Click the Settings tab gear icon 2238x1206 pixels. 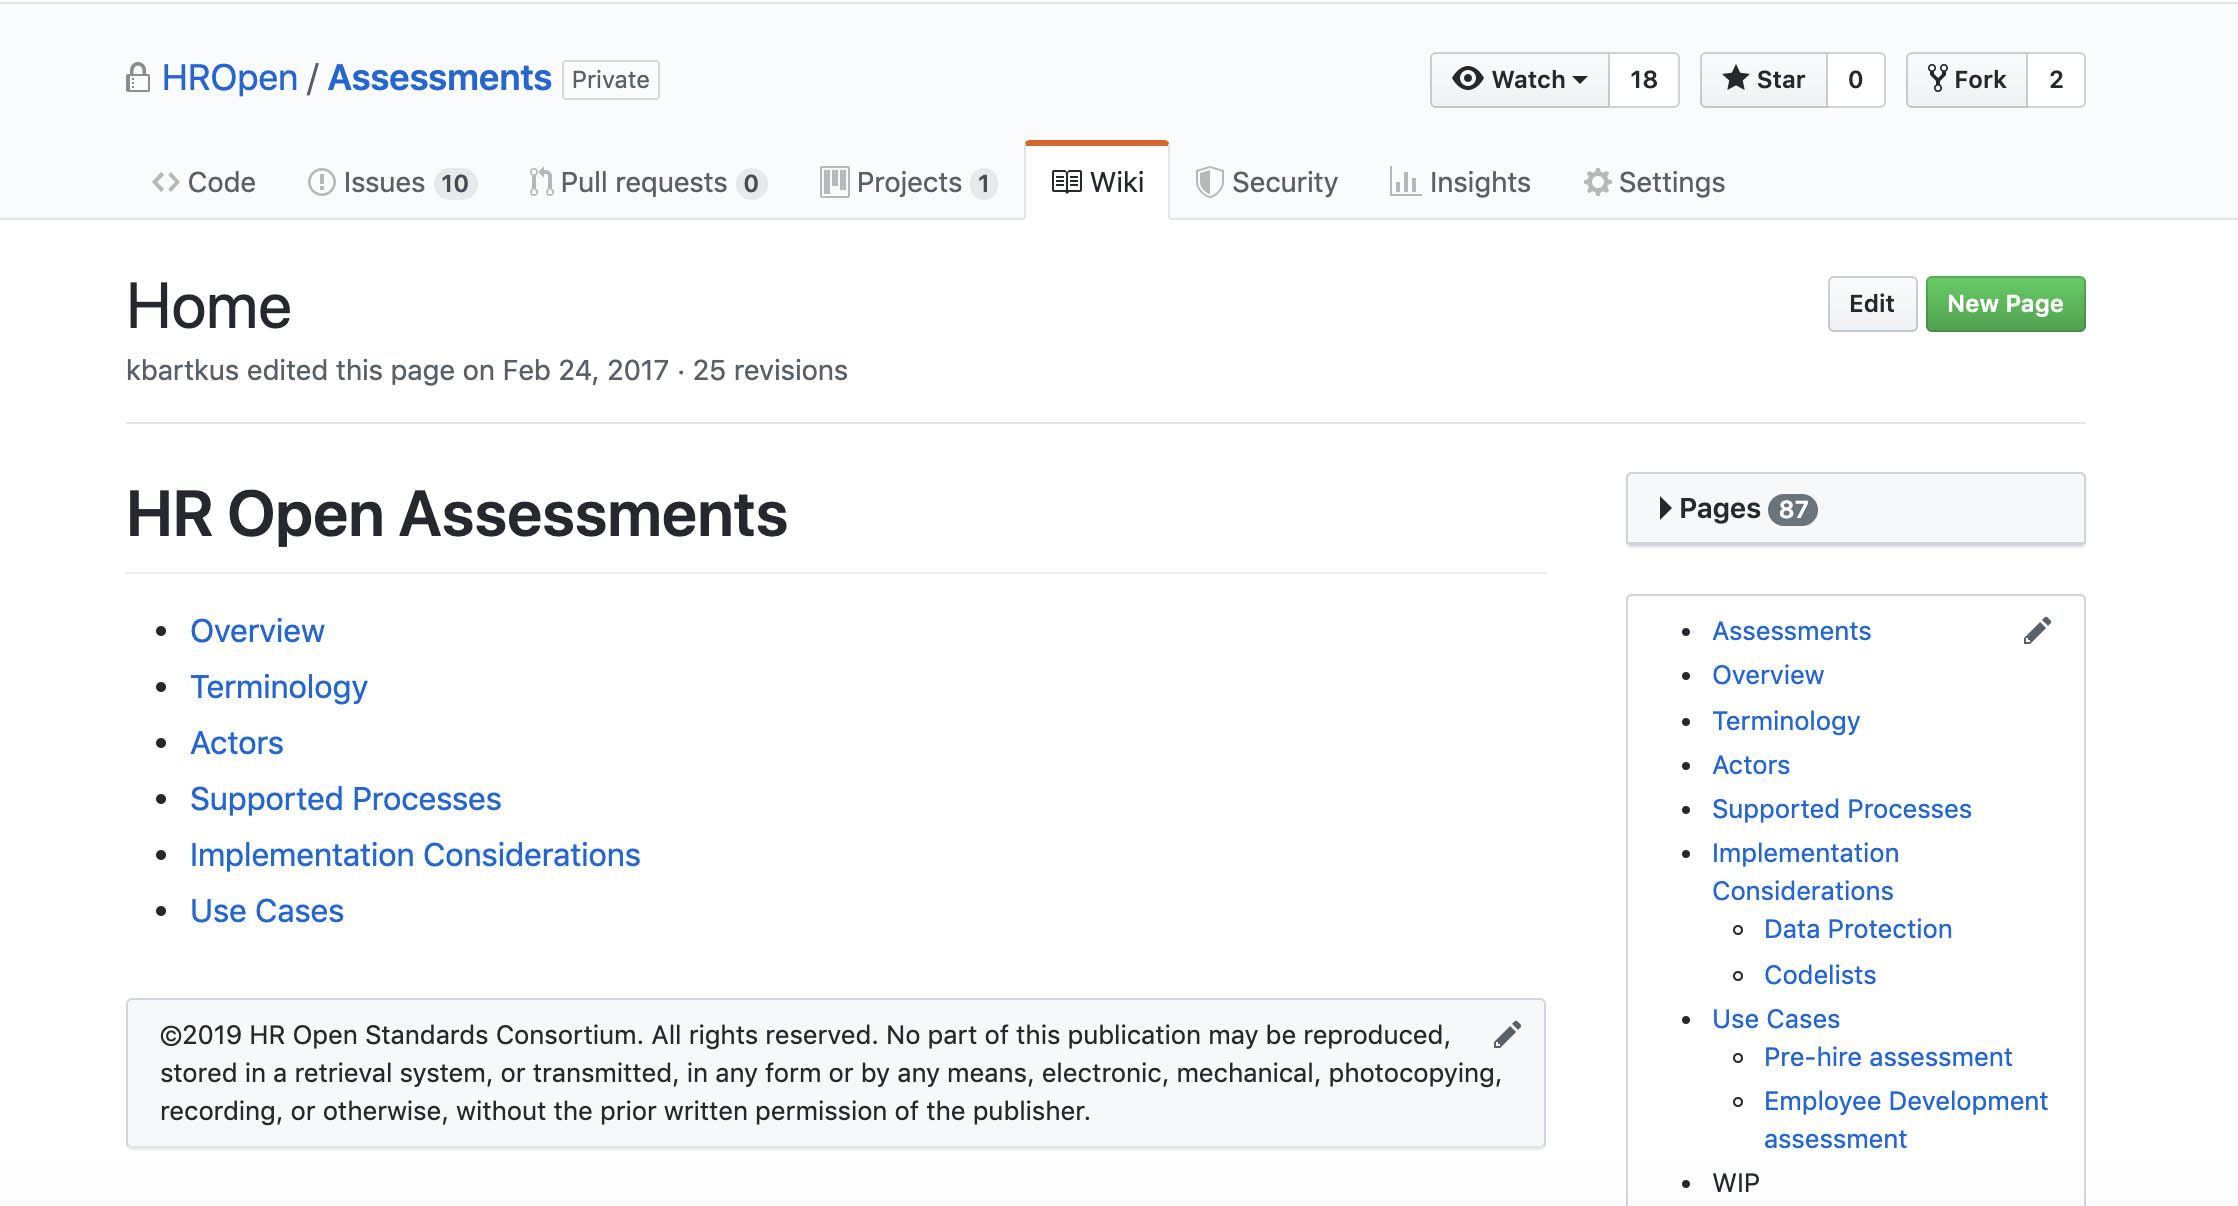pos(1597,182)
